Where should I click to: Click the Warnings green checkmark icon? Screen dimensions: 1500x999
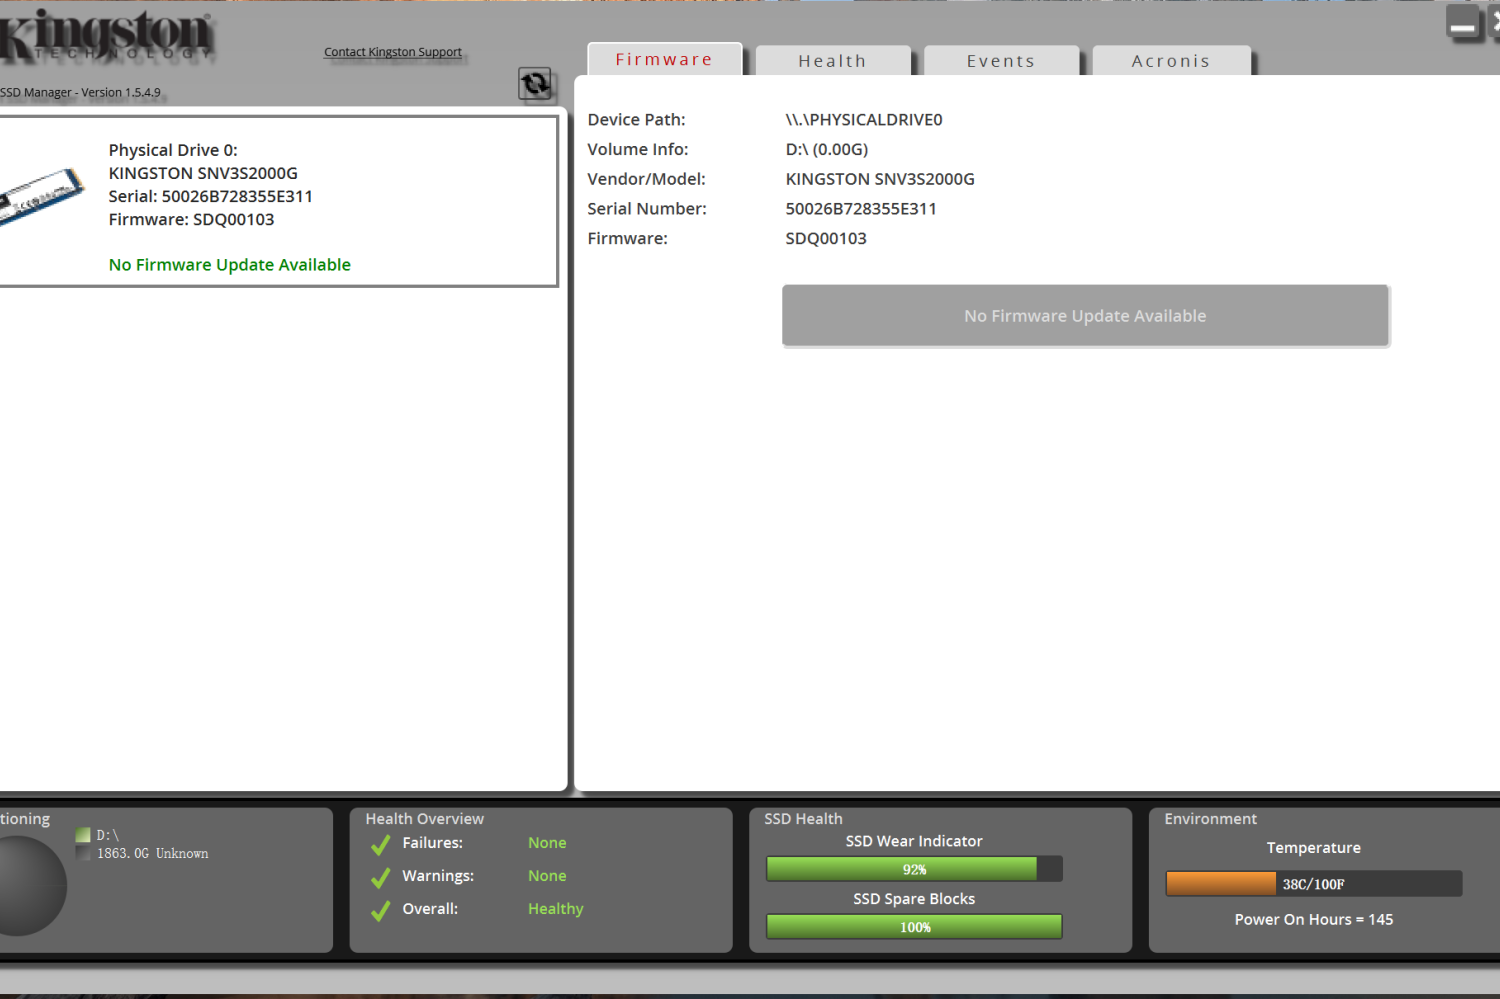coord(380,878)
